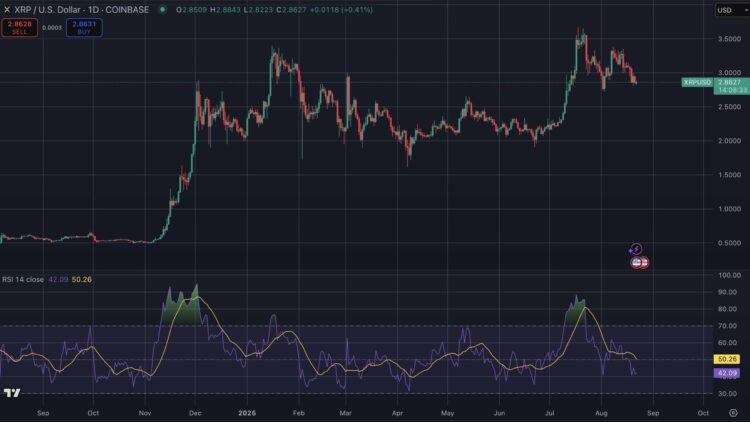Click the purple 42.09 value in RSI legend
Screen dimensions: 750x422
[x=58, y=279]
